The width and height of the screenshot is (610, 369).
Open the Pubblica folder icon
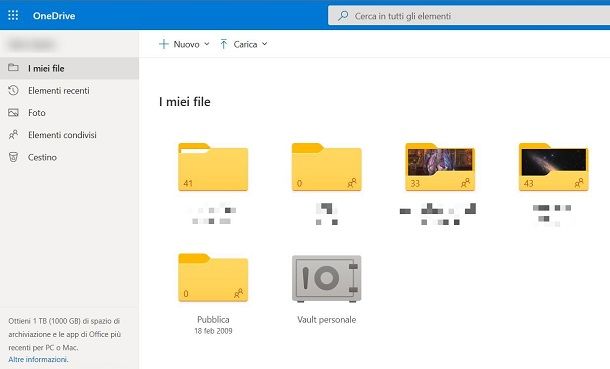(x=213, y=278)
